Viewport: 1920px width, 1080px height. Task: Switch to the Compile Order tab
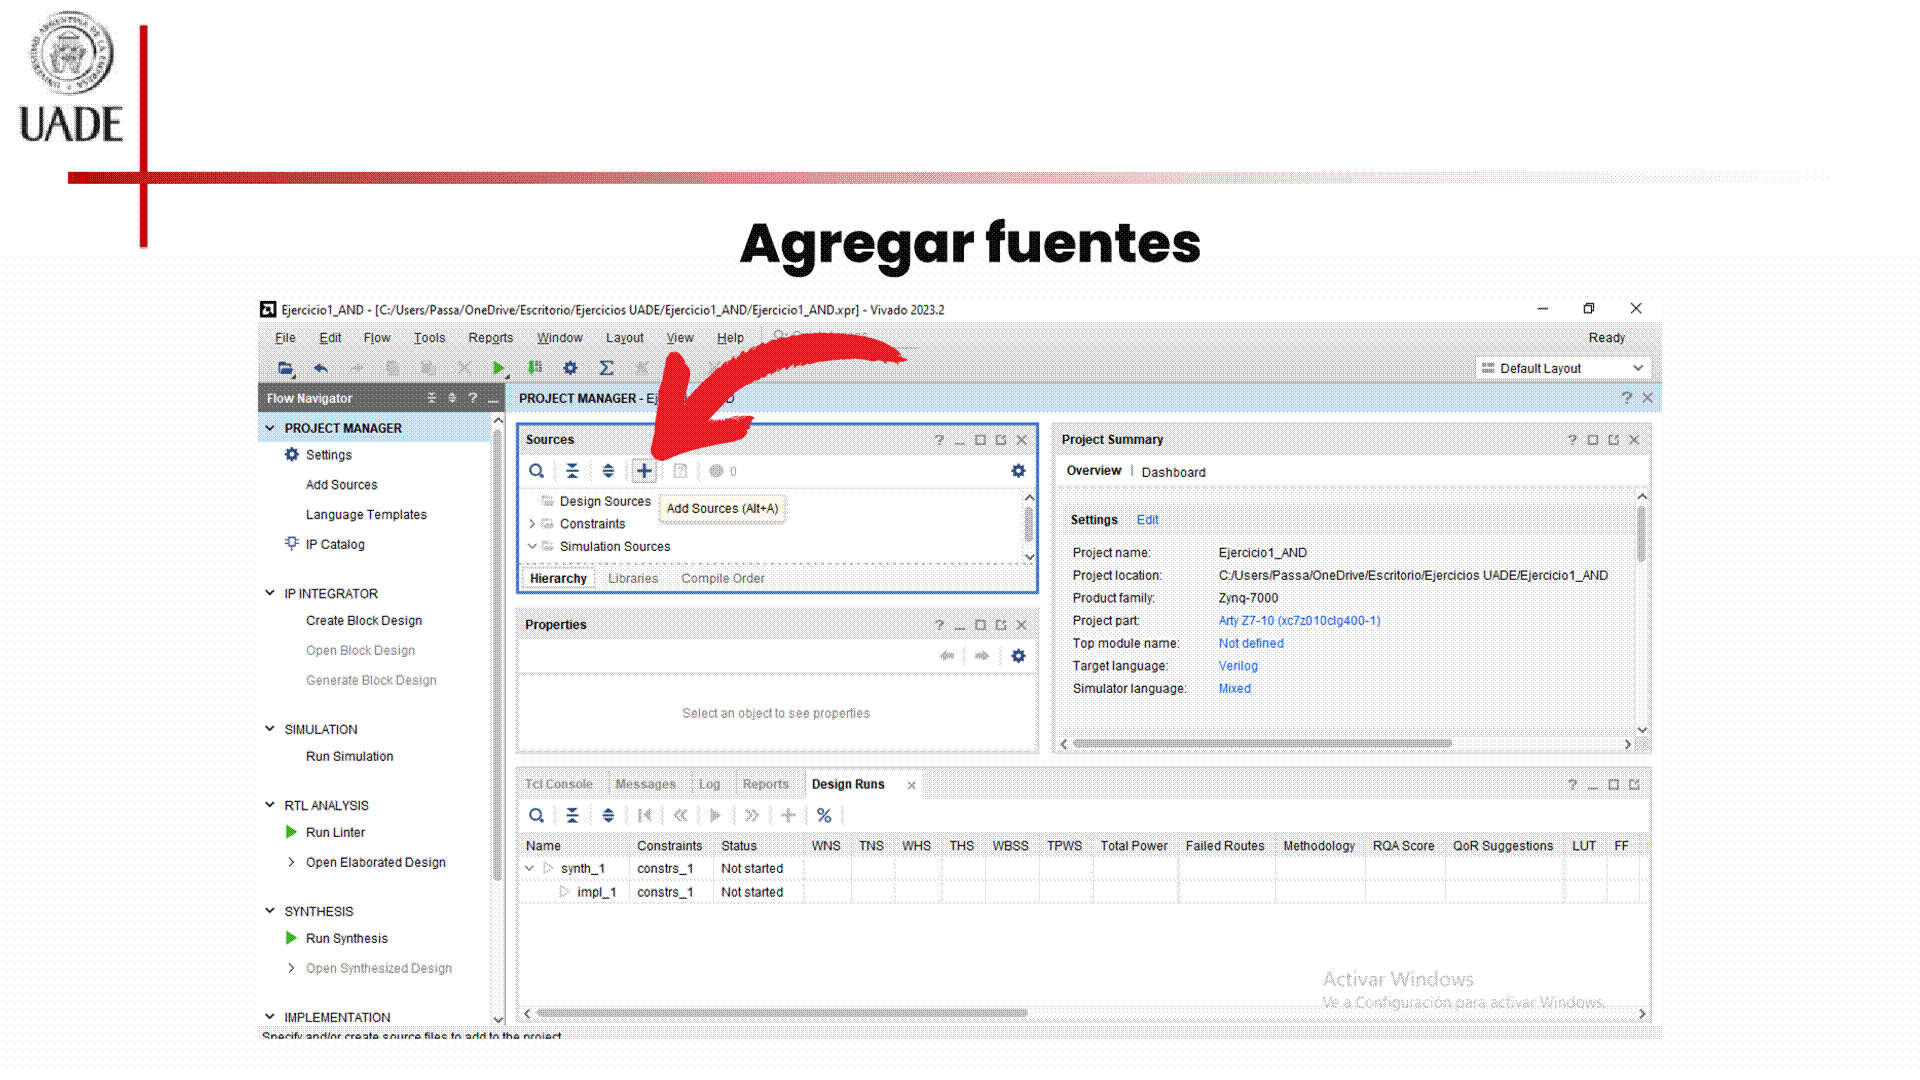722,579
